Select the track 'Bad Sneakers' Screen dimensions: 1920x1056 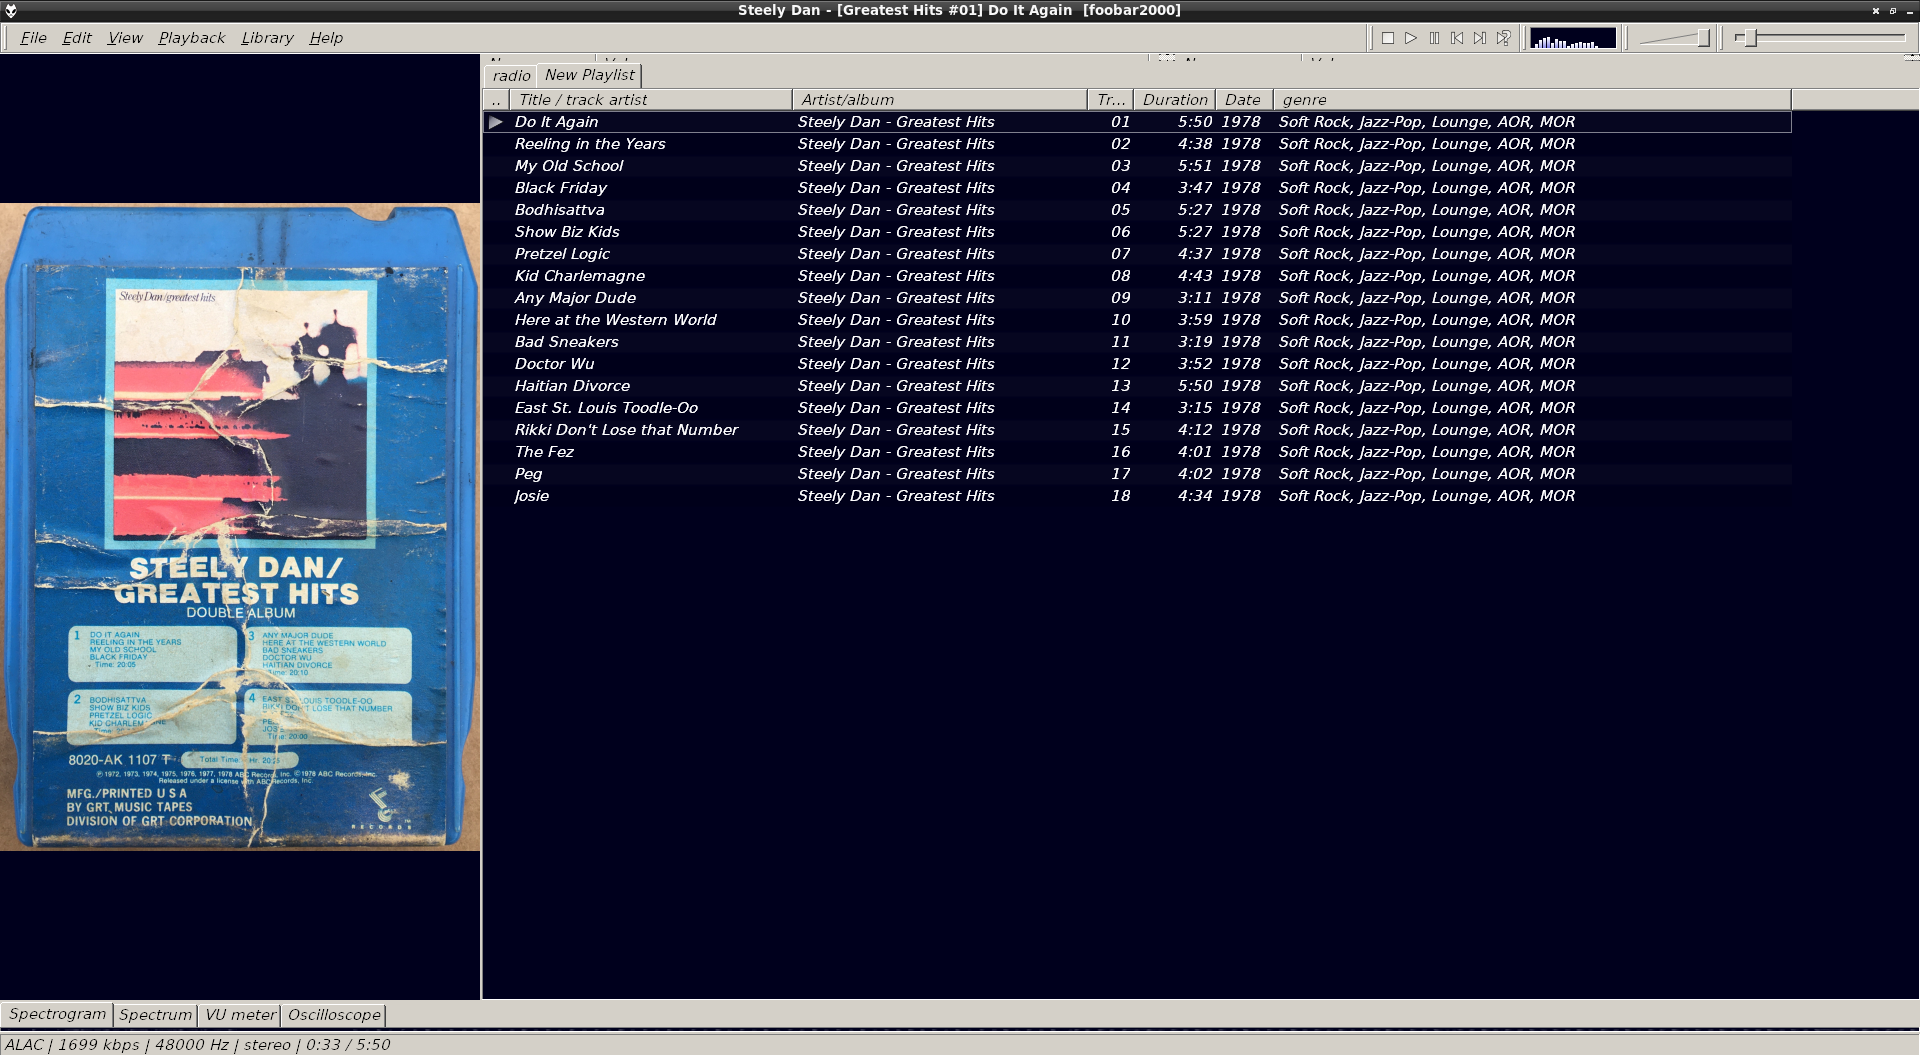click(x=1137, y=342)
